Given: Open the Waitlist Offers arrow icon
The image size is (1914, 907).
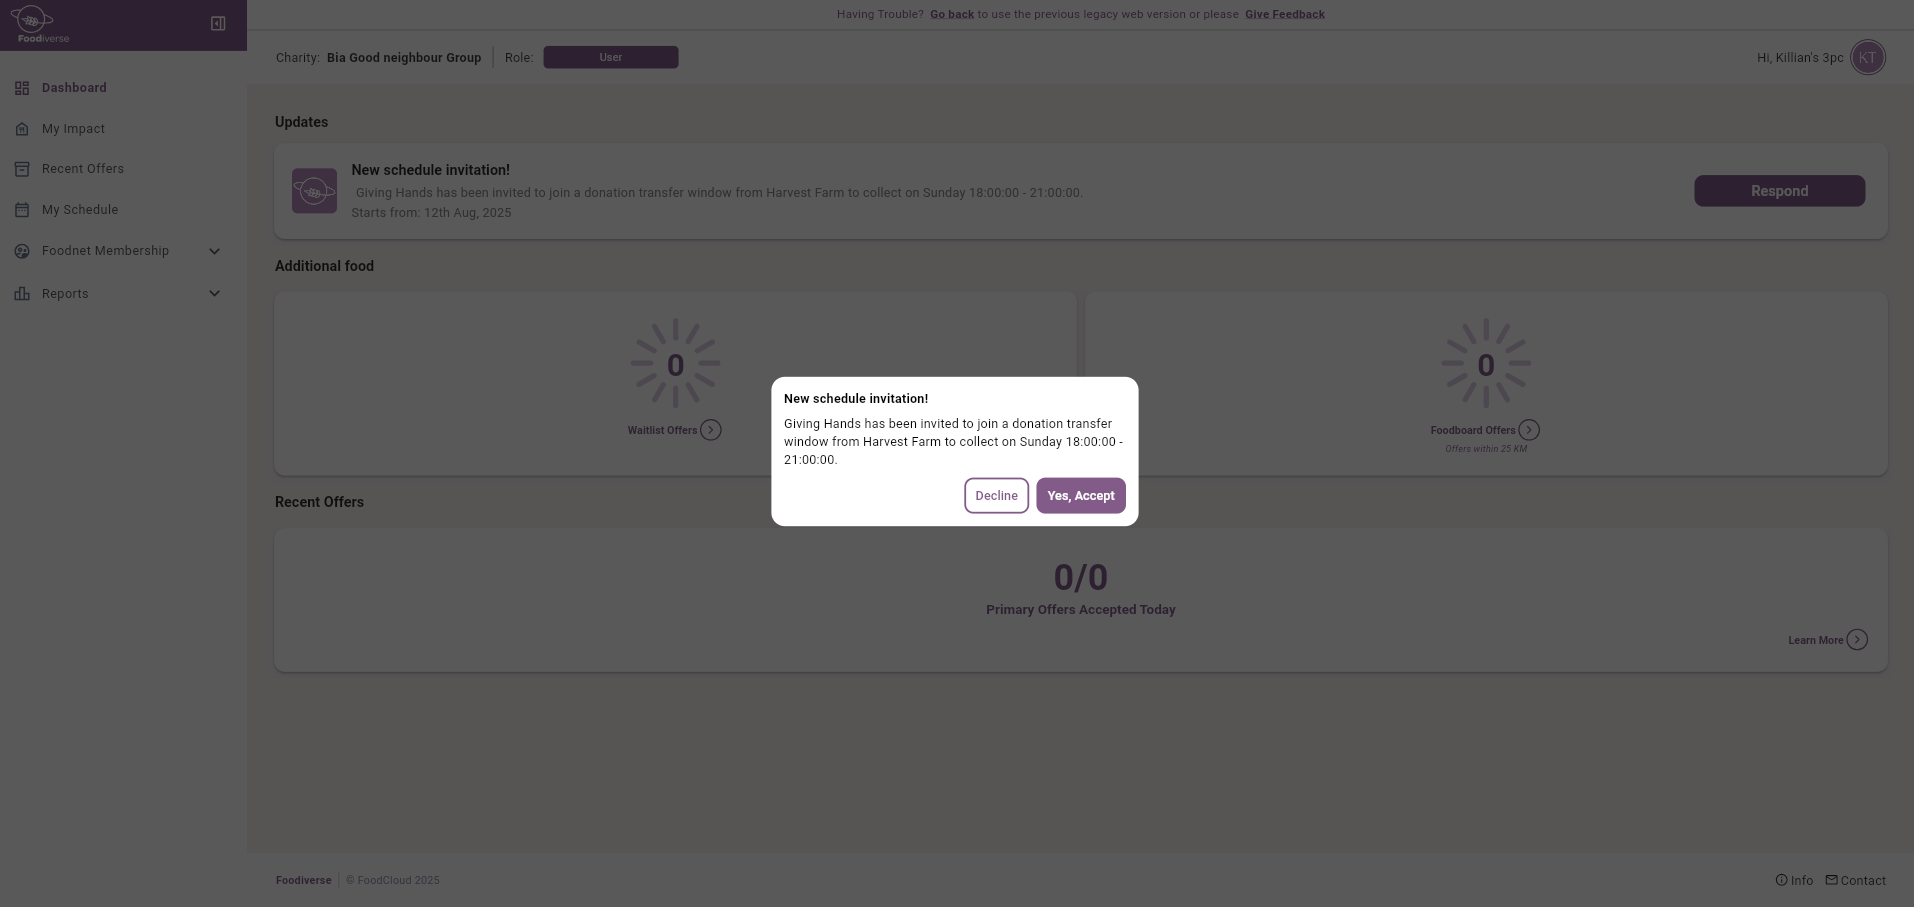Looking at the screenshot, I should point(711,430).
